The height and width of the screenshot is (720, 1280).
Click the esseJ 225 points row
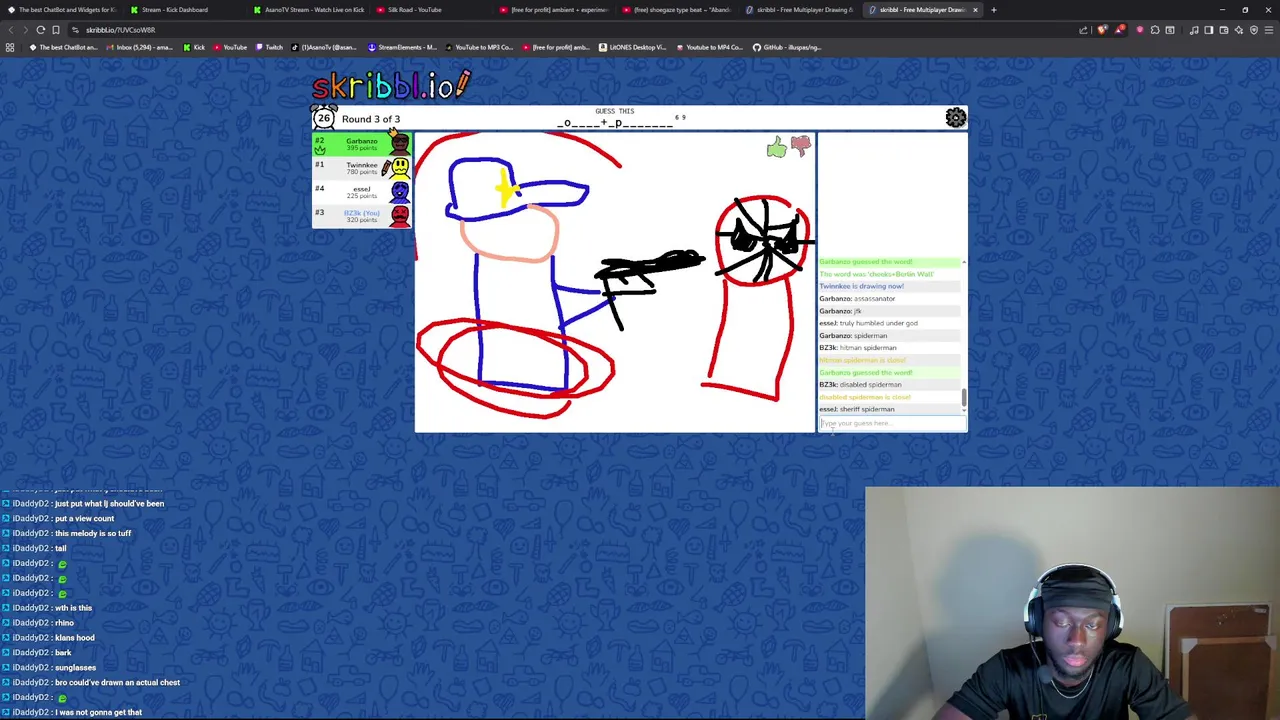[x=361, y=191]
